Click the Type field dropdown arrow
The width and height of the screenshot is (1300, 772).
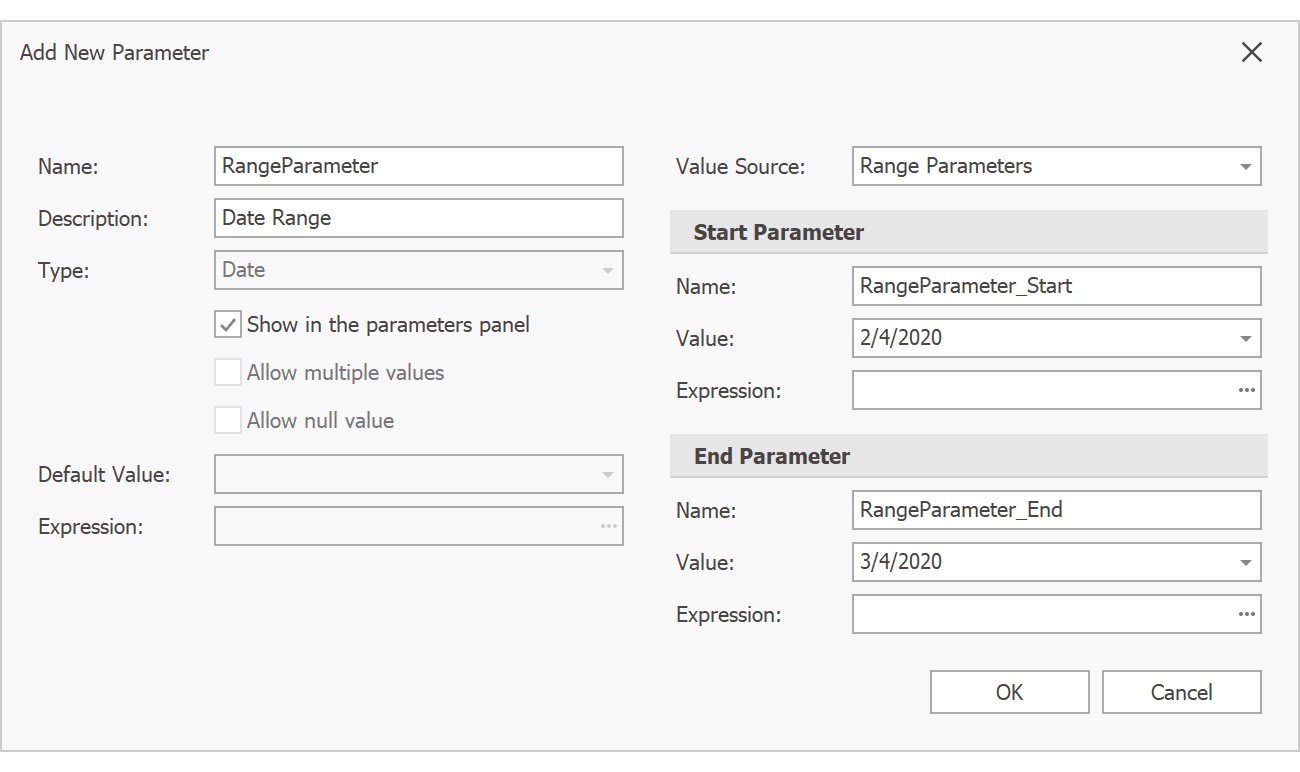[608, 270]
